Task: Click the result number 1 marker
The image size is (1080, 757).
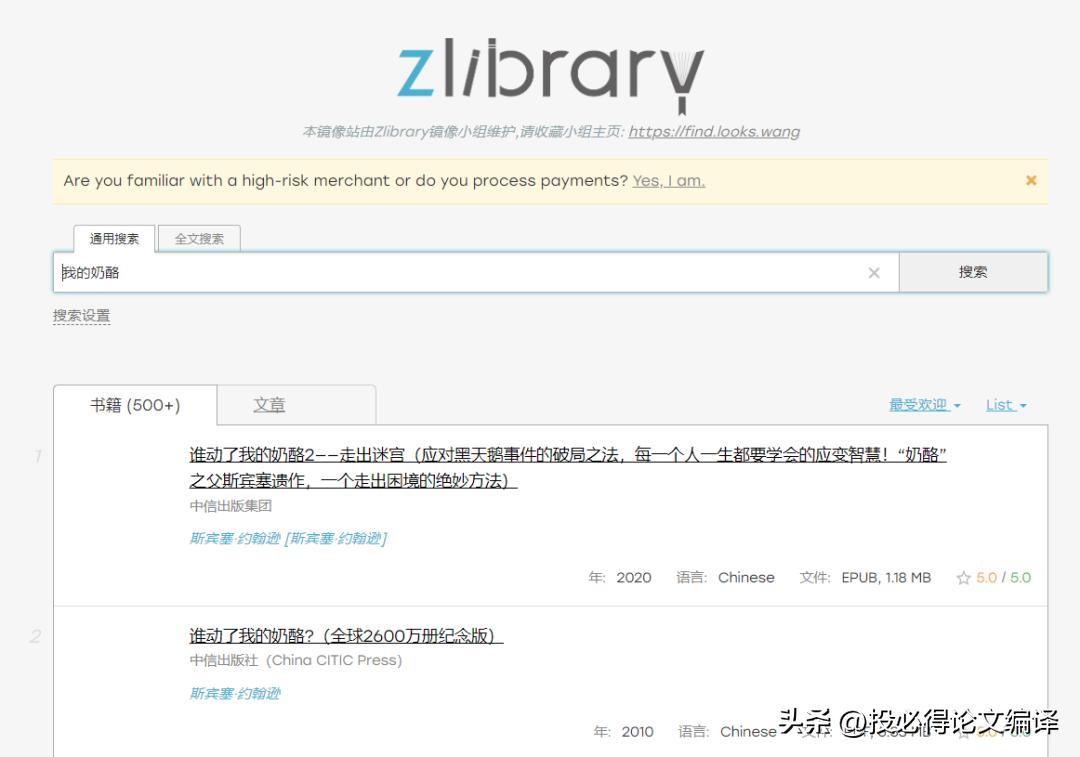Action: (x=37, y=456)
